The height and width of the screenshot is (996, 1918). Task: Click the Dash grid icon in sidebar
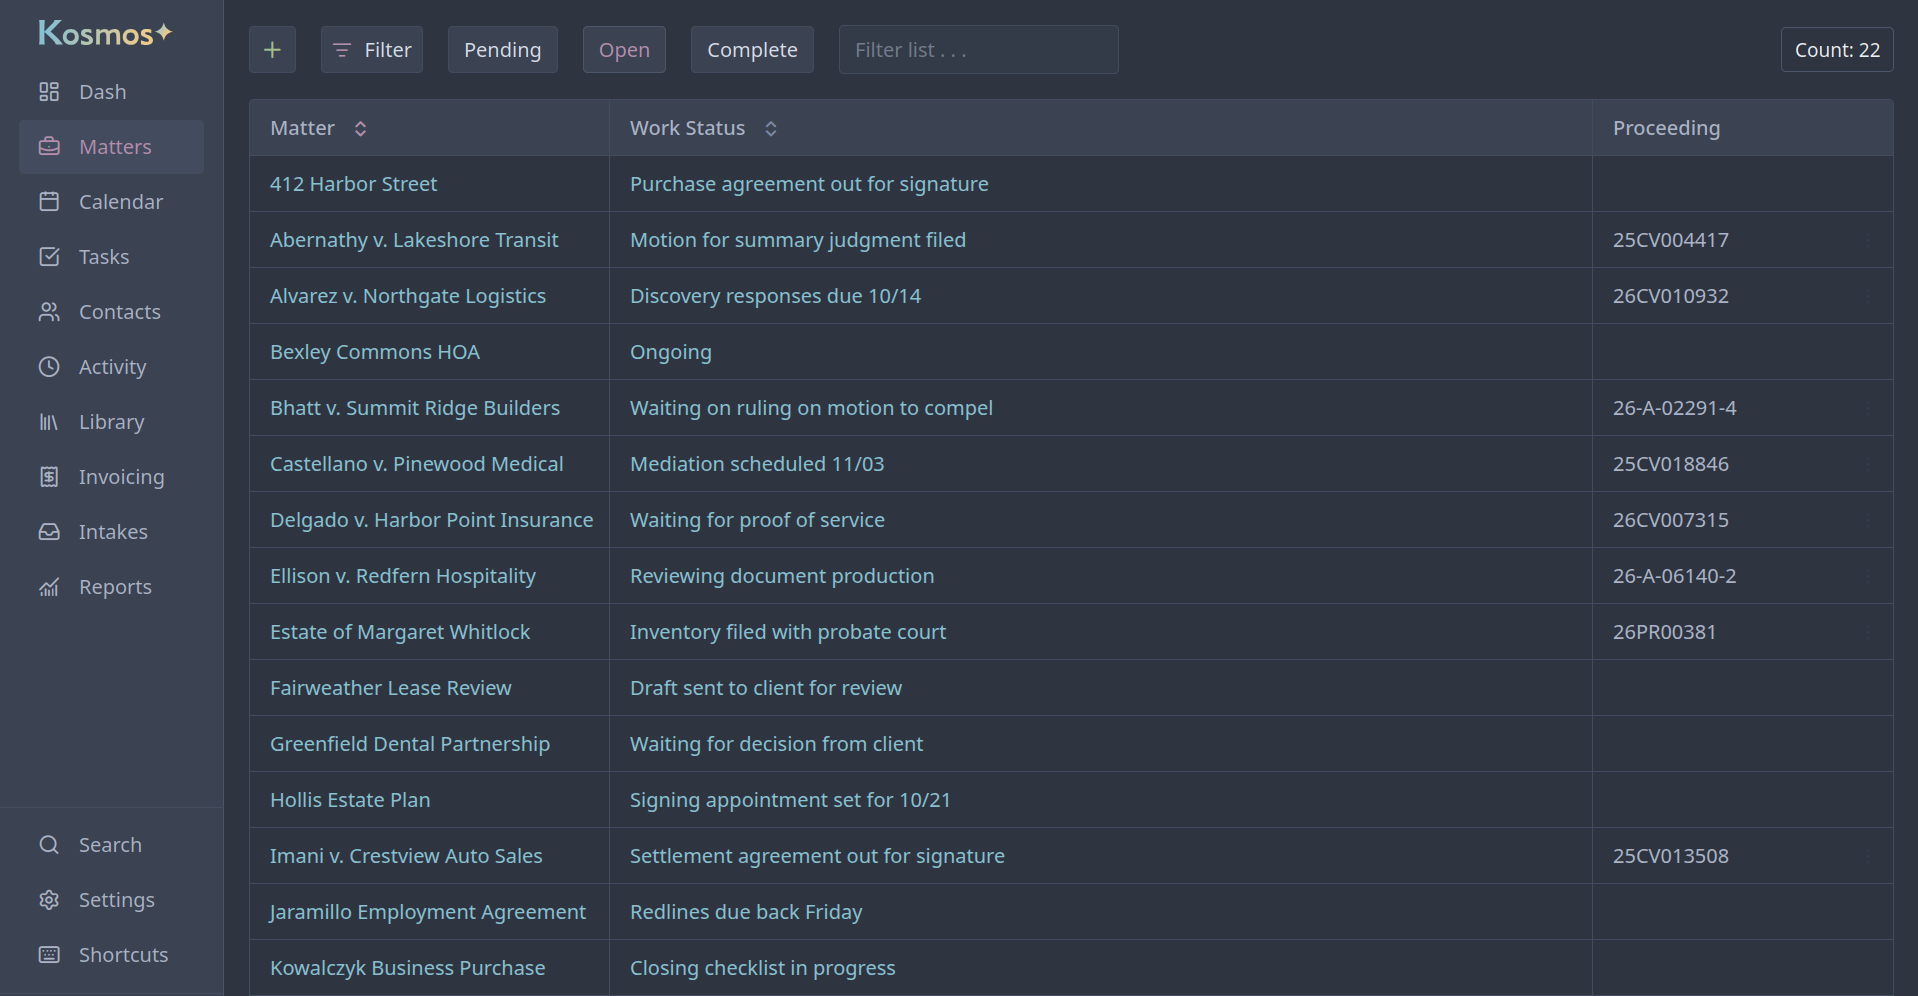point(49,92)
